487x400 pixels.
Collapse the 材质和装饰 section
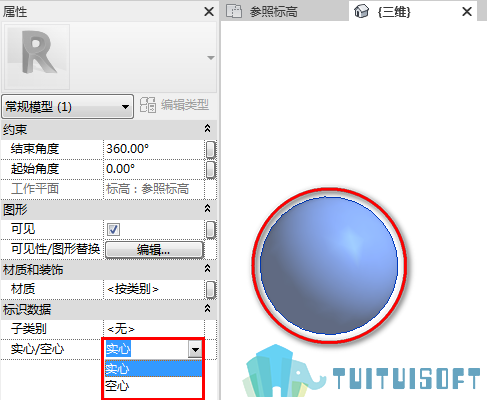pos(207,269)
